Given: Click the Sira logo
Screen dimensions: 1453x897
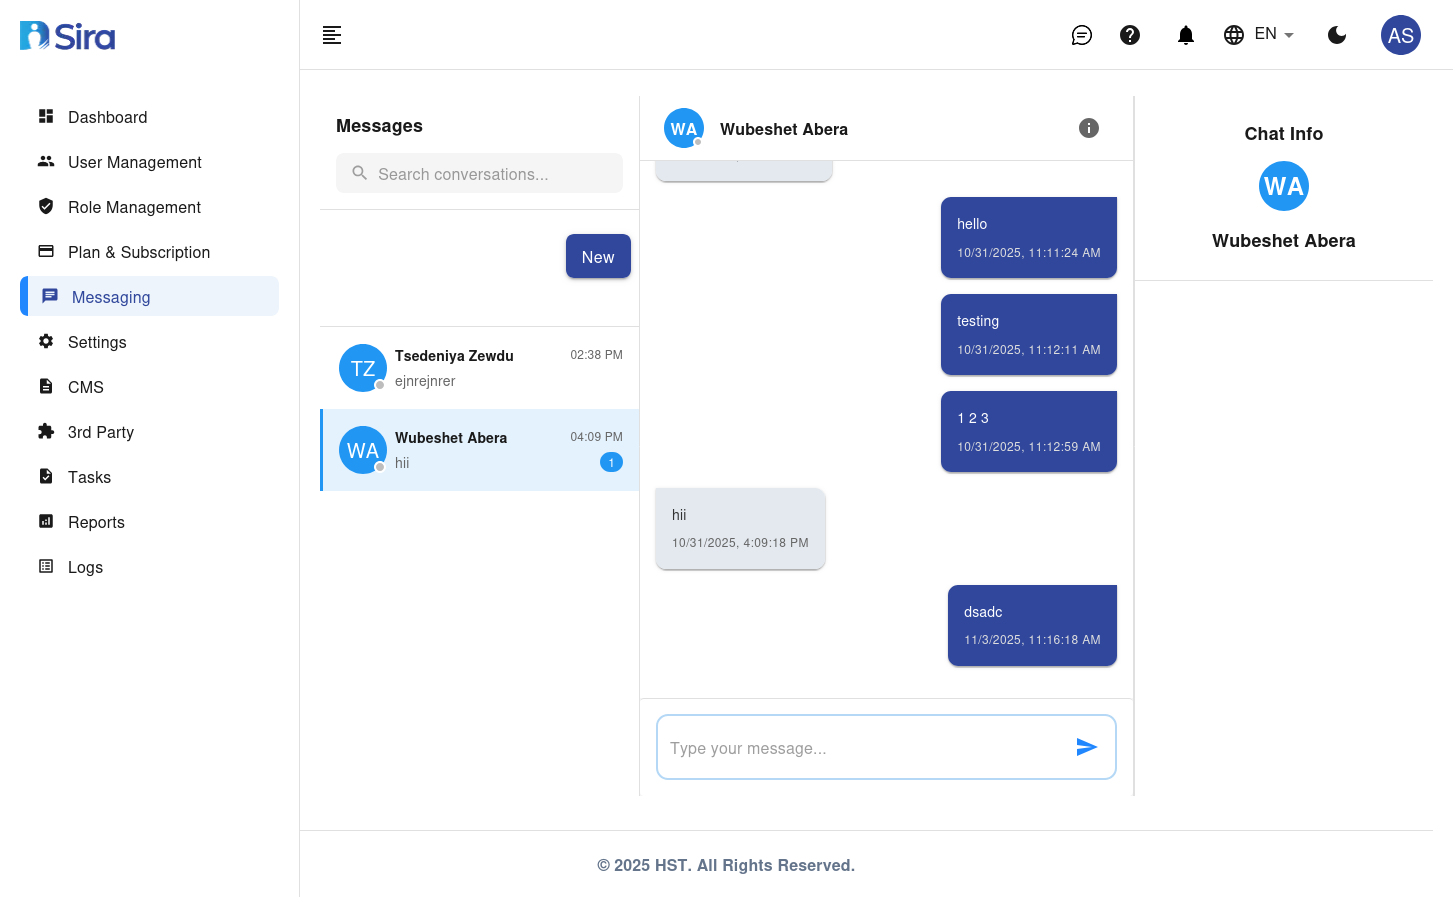Looking at the screenshot, I should tap(66, 34).
